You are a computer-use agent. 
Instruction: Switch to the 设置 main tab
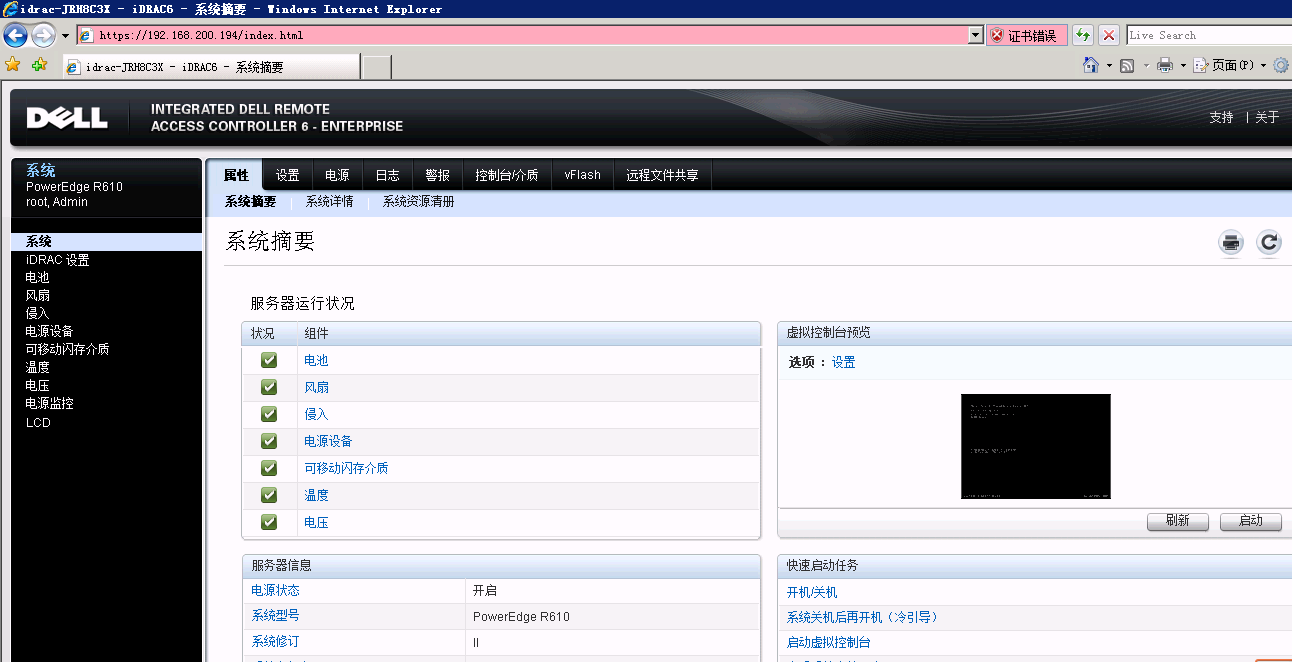[288, 175]
